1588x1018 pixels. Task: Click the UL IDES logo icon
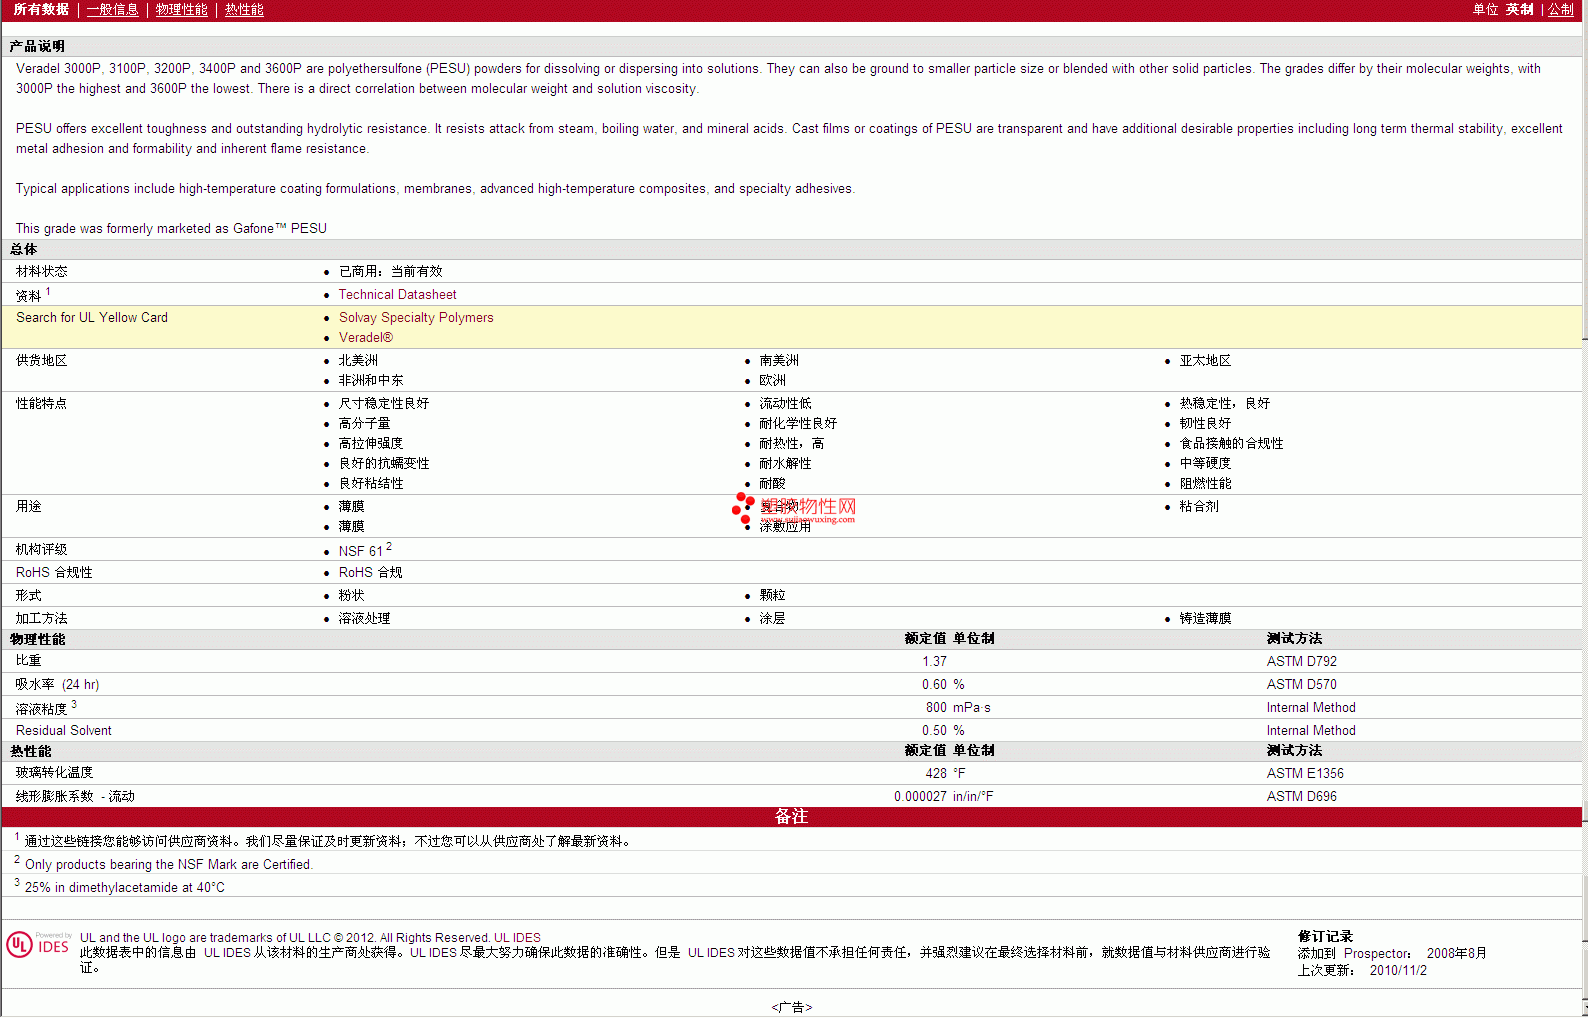pyautogui.click(x=38, y=945)
